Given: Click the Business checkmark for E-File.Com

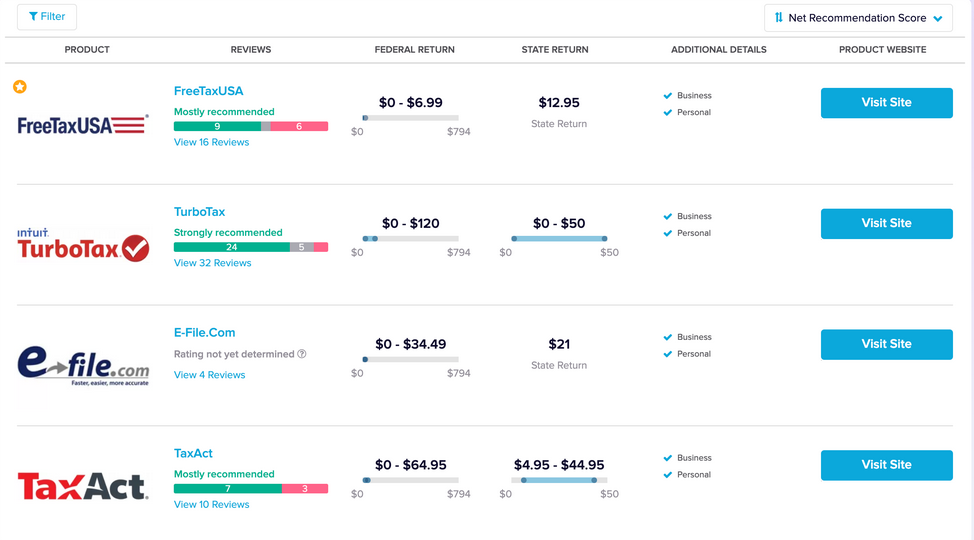Looking at the screenshot, I should (x=668, y=337).
